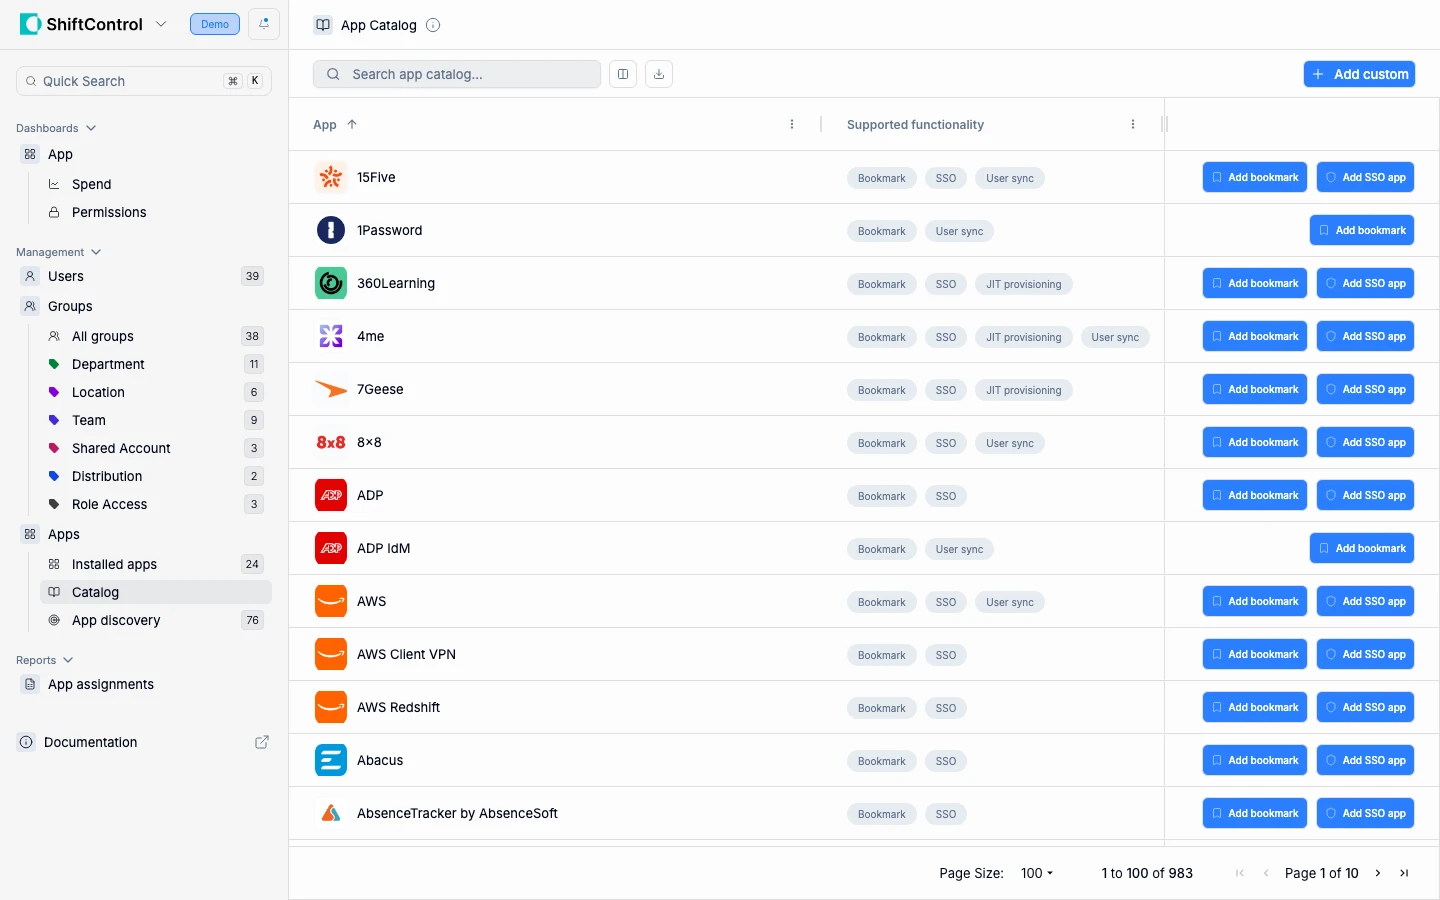Screen dimensions: 1440x900
Task: Open the Page Size dropdown showing 100
Action: point(1036,873)
